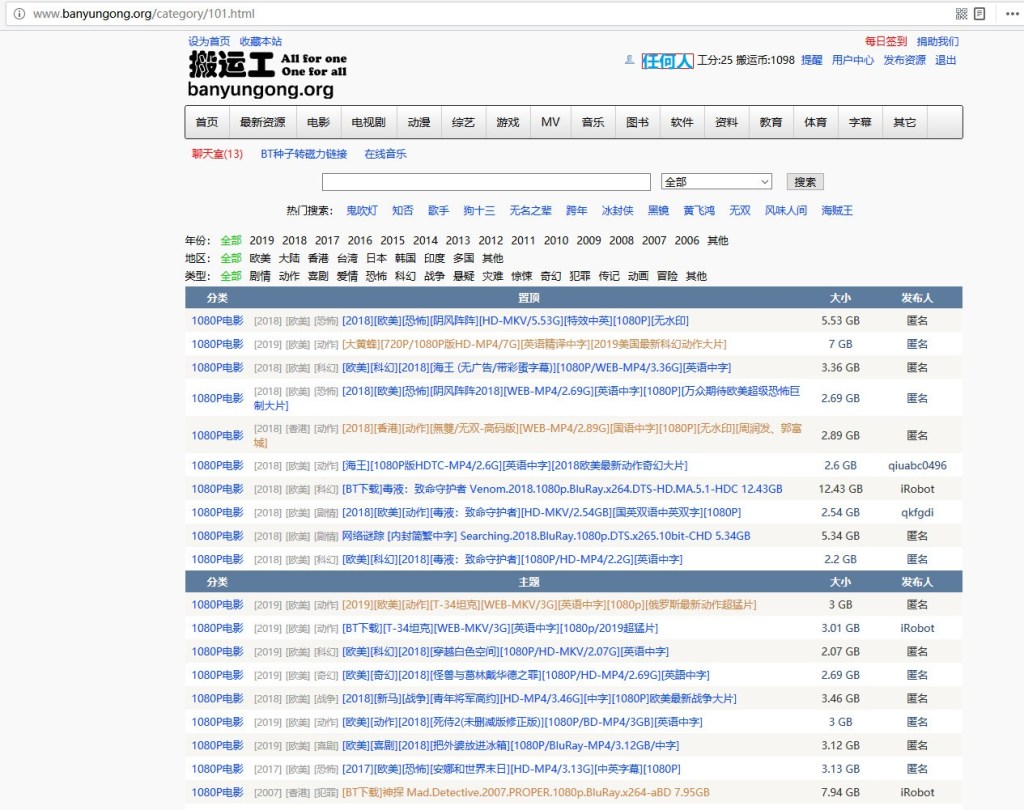1024x810 pixels.
Task: Click the reader mode icon in address bar
Action: pyautogui.click(x=980, y=14)
